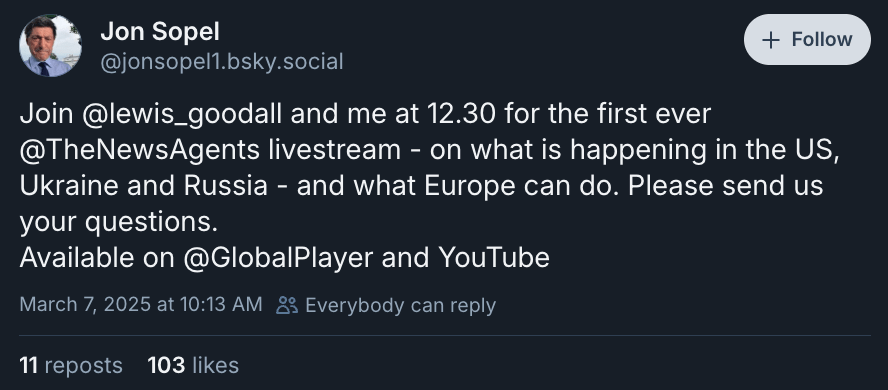Open Jon Sopel's profile avatar picture

pyautogui.click(x=50, y=45)
